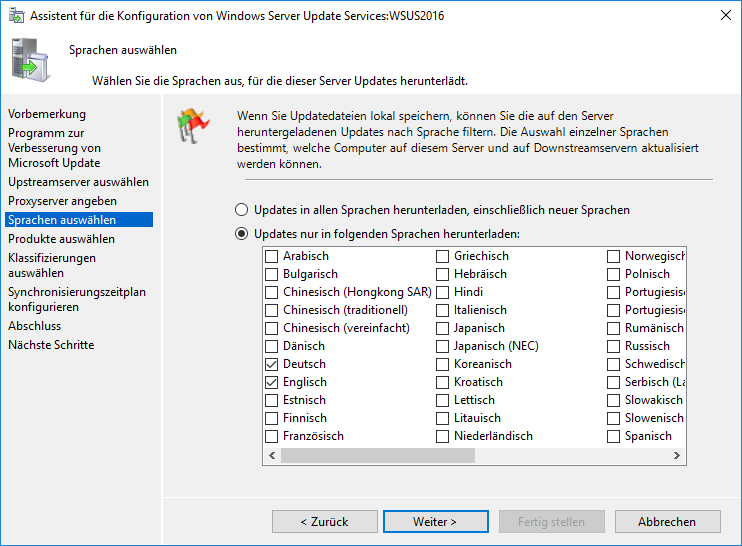Go to the Nächste Schritte step
Viewport: 742px width, 546px height.
[x=51, y=345]
